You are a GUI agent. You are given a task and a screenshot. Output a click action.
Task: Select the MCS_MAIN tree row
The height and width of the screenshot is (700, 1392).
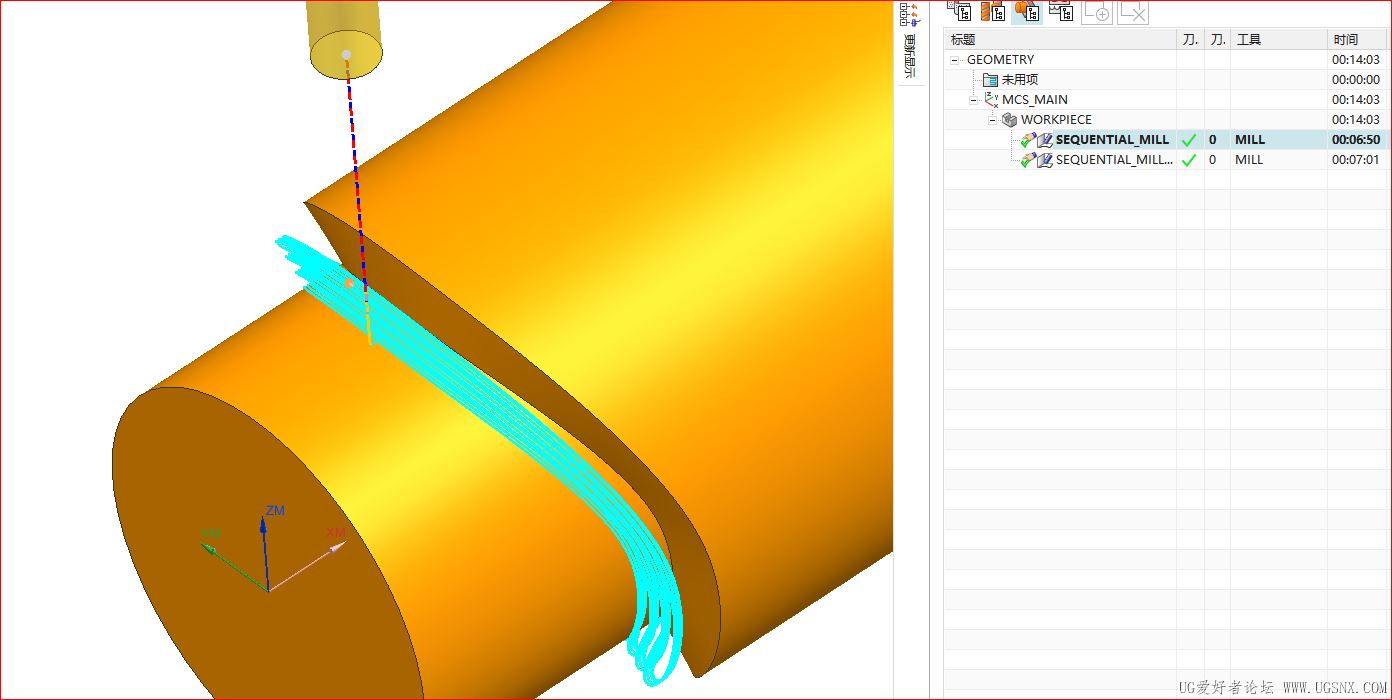tap(1166, 100)
